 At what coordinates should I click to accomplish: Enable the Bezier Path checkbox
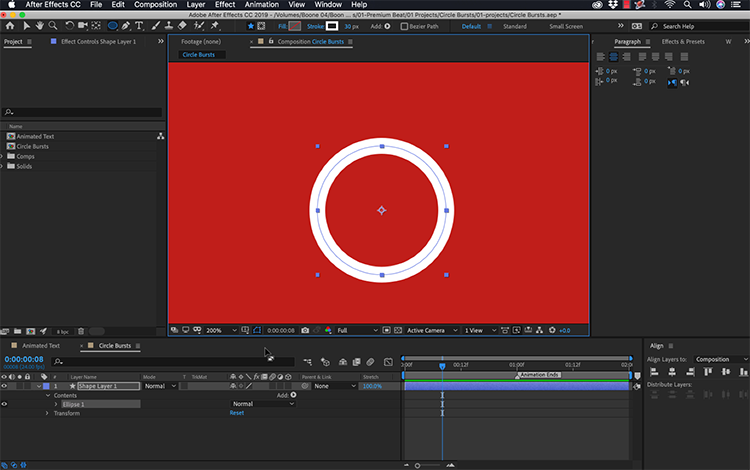click(405, 26)
